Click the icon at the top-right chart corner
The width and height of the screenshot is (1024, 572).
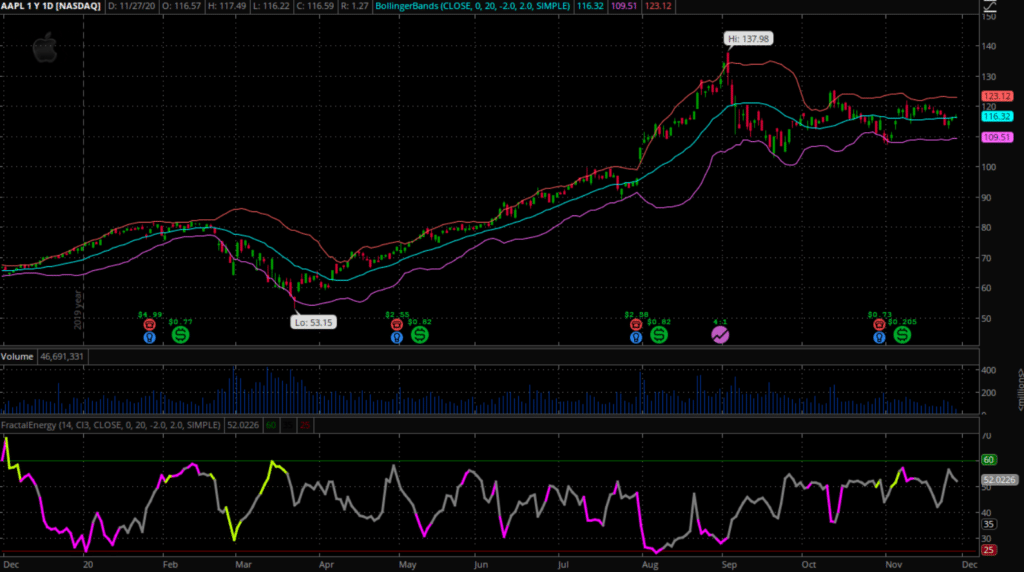990,7
